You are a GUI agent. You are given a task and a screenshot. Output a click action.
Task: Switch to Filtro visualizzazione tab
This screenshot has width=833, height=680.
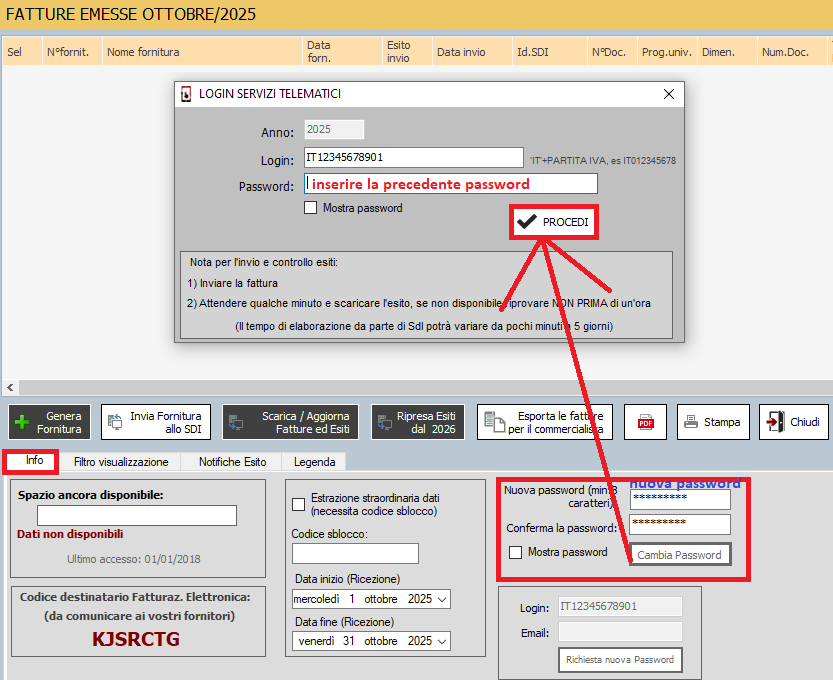[x=121, y=462]
